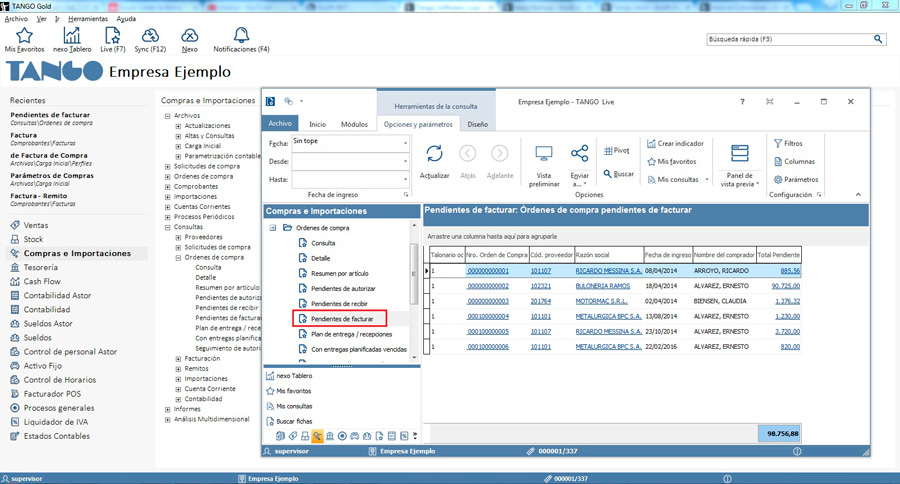Select Tesorería module in sidebar
900x484 pixels.
tap(40, 268)
